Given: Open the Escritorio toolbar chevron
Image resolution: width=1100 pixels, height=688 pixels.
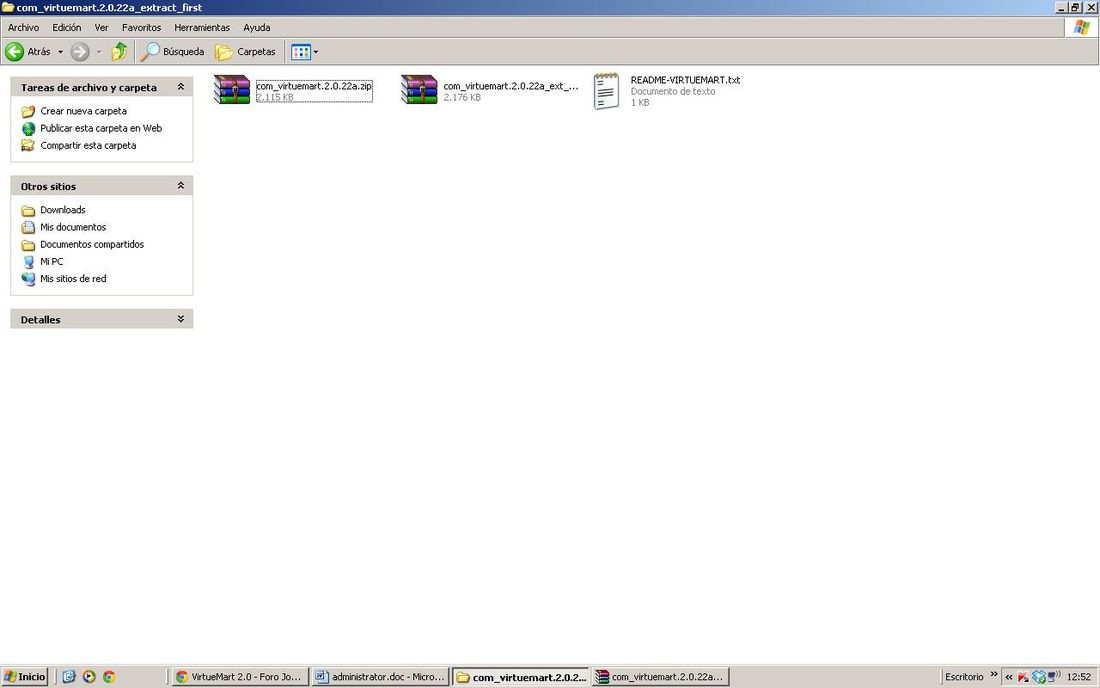Looking at the screenshot, I should [993, 675].
